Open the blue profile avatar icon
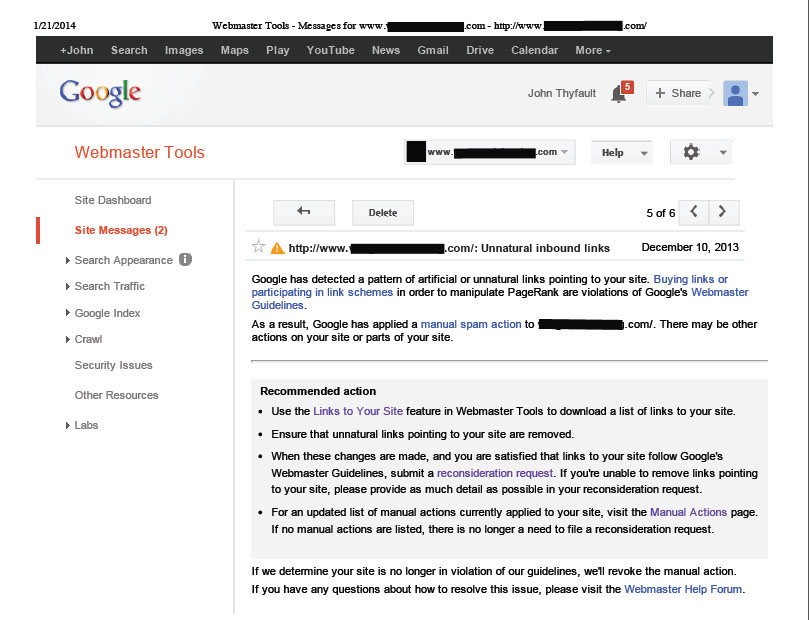 [735, 93]
